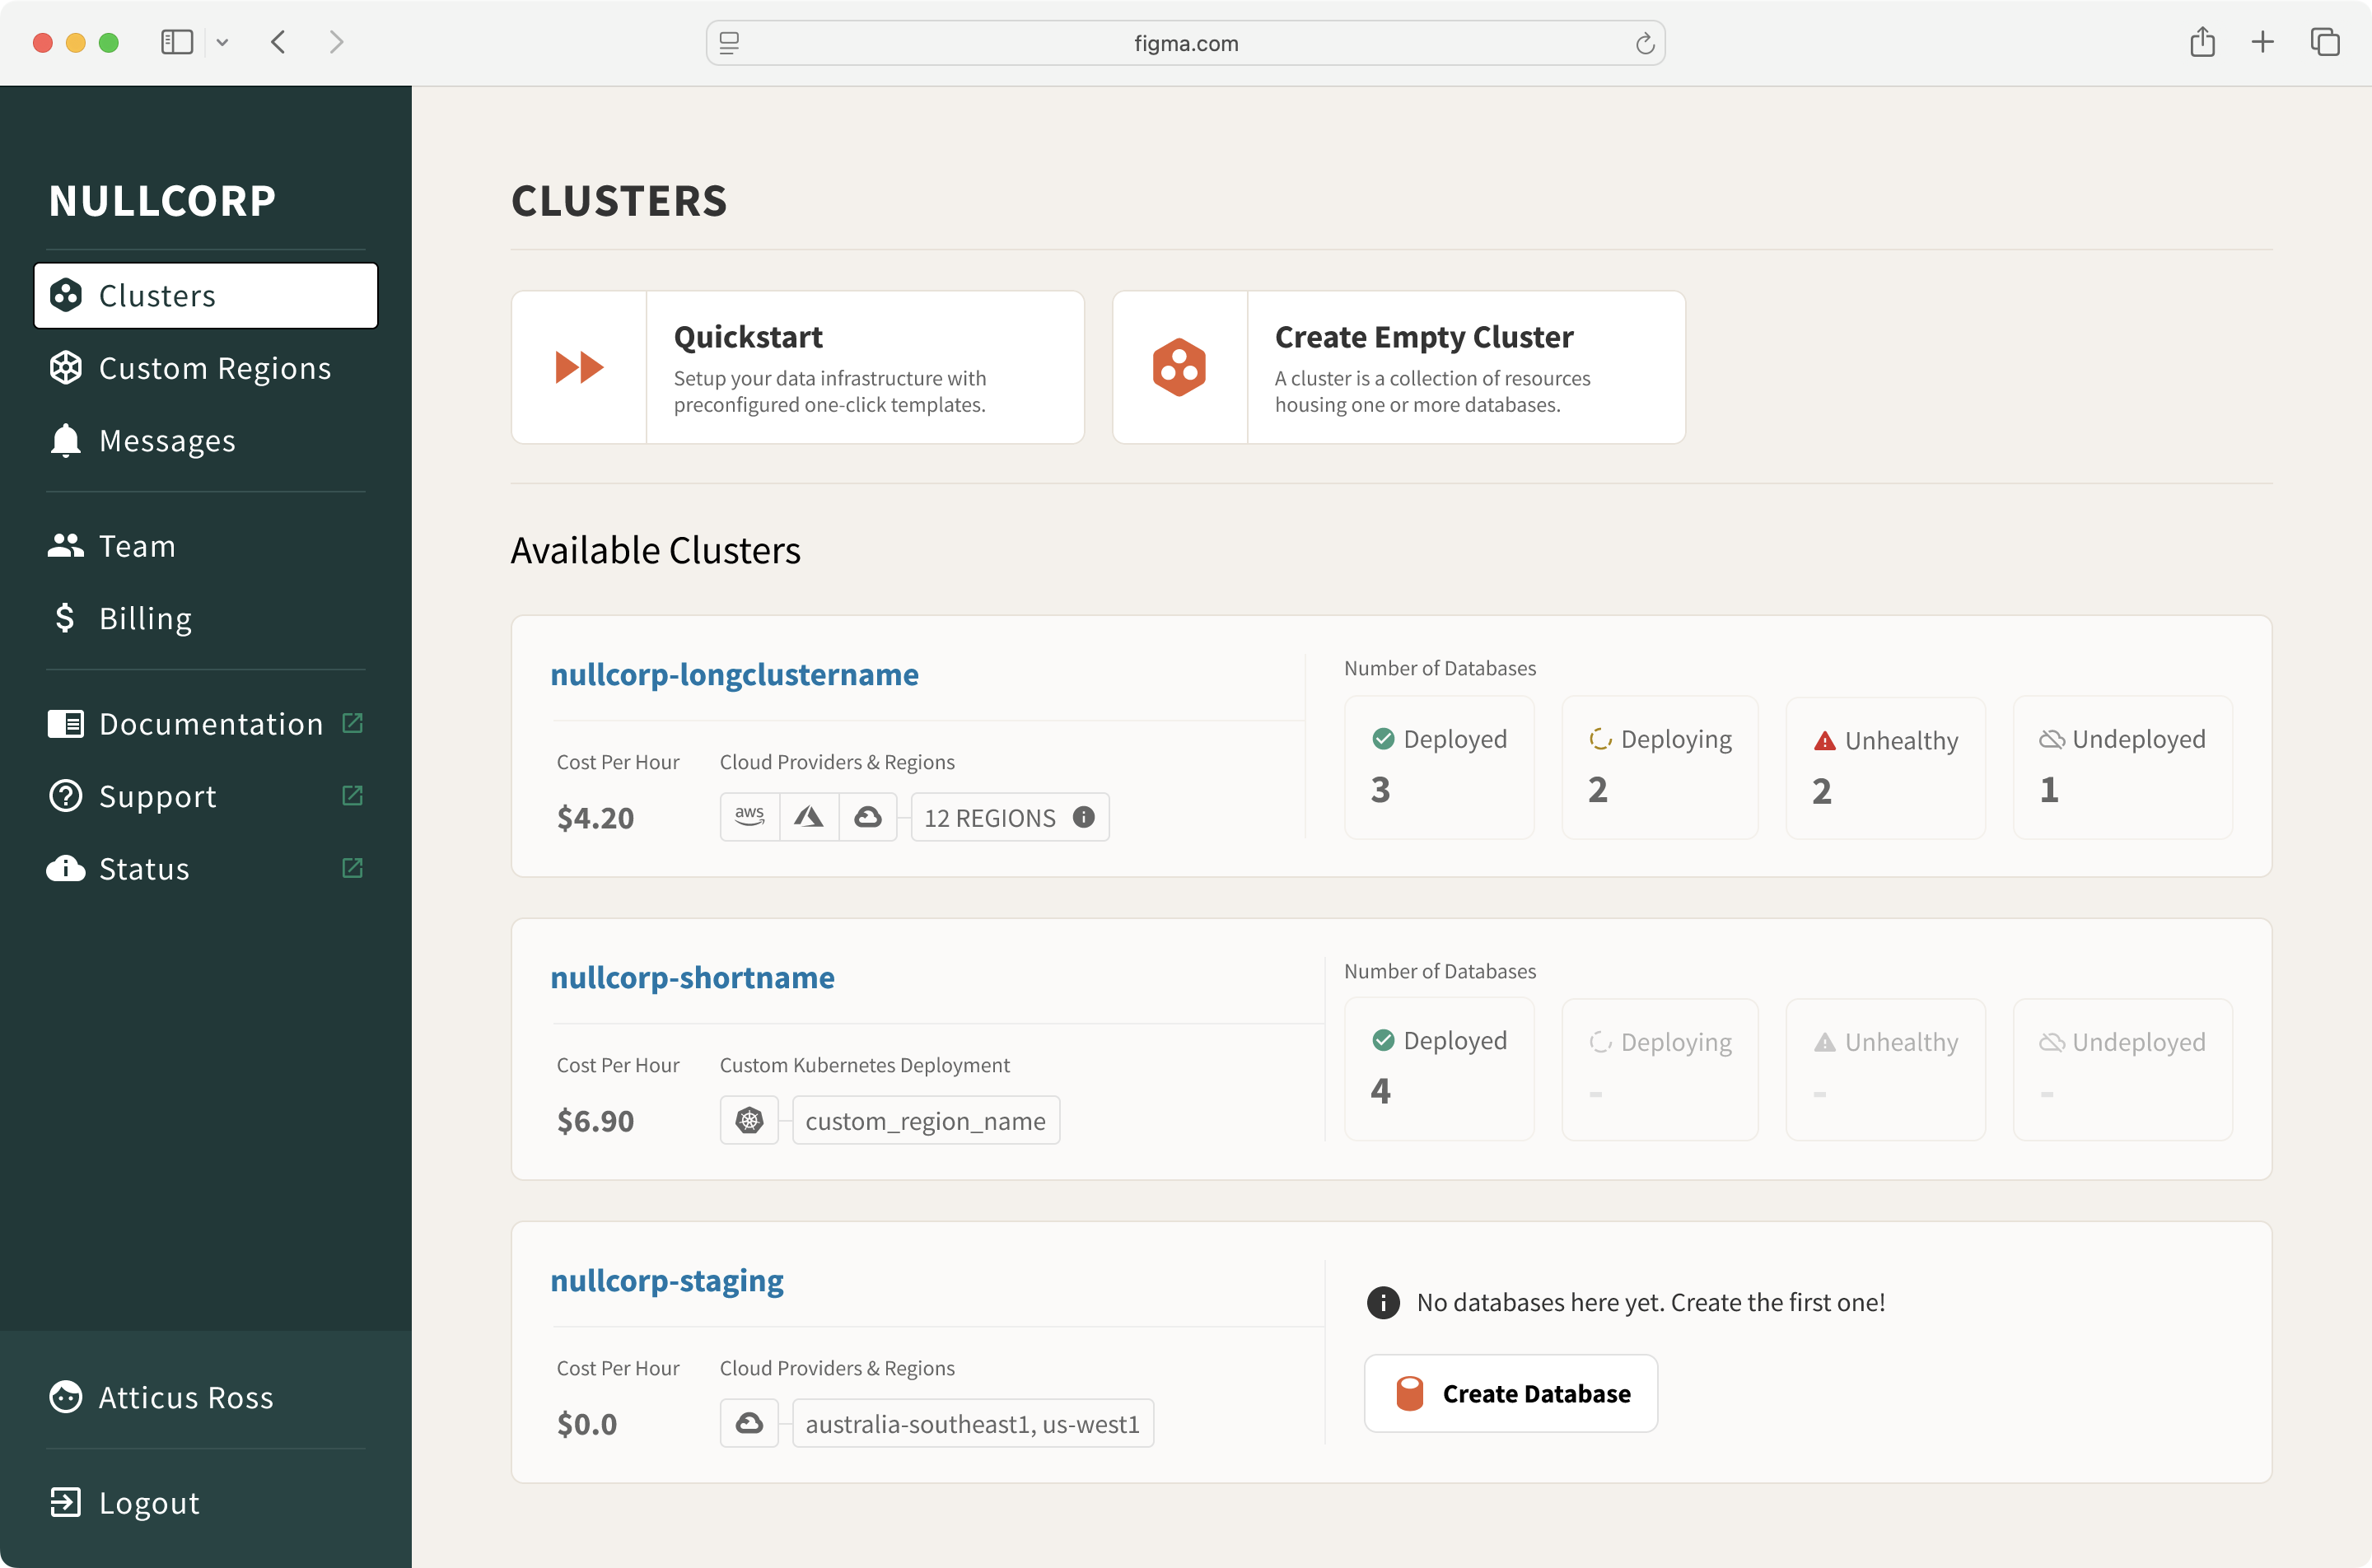
Task: Click the Team people icon
Action: [x=64, y=545]
